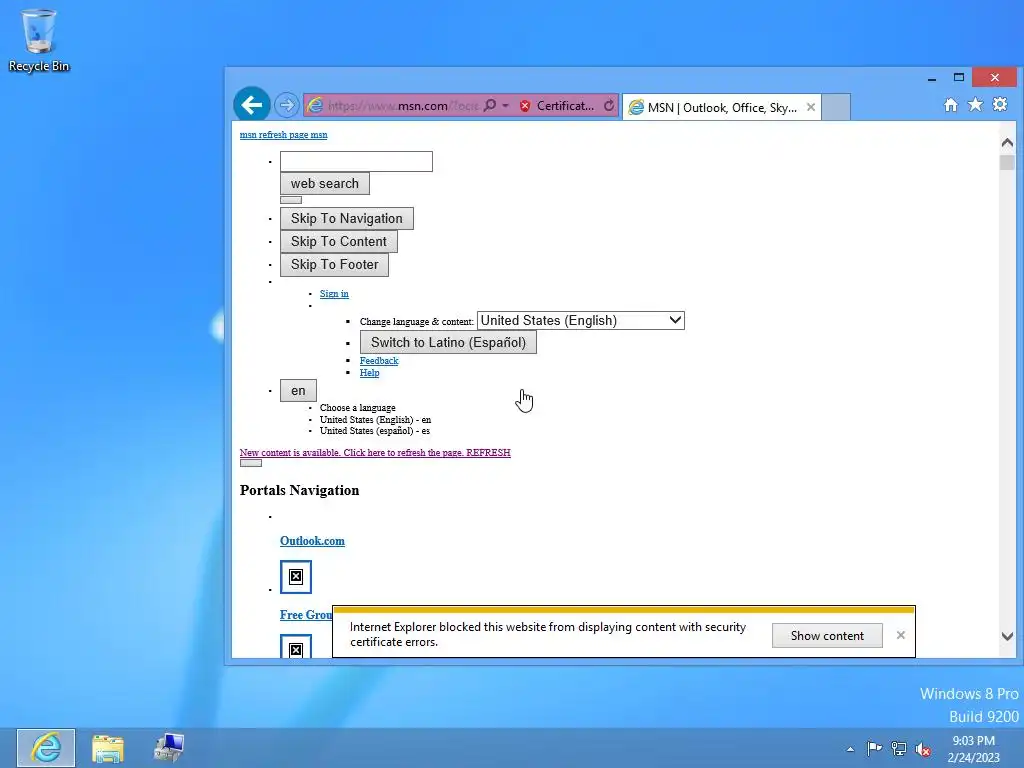This screenshot has height=768, width=1024.
Task: Click the scroll down arrow
Action: (1007, 636)
